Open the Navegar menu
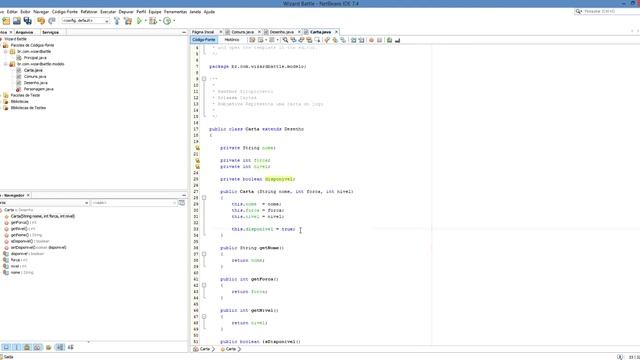The height and width of the screenshot is (360, 640). click(x=41, y=12)
